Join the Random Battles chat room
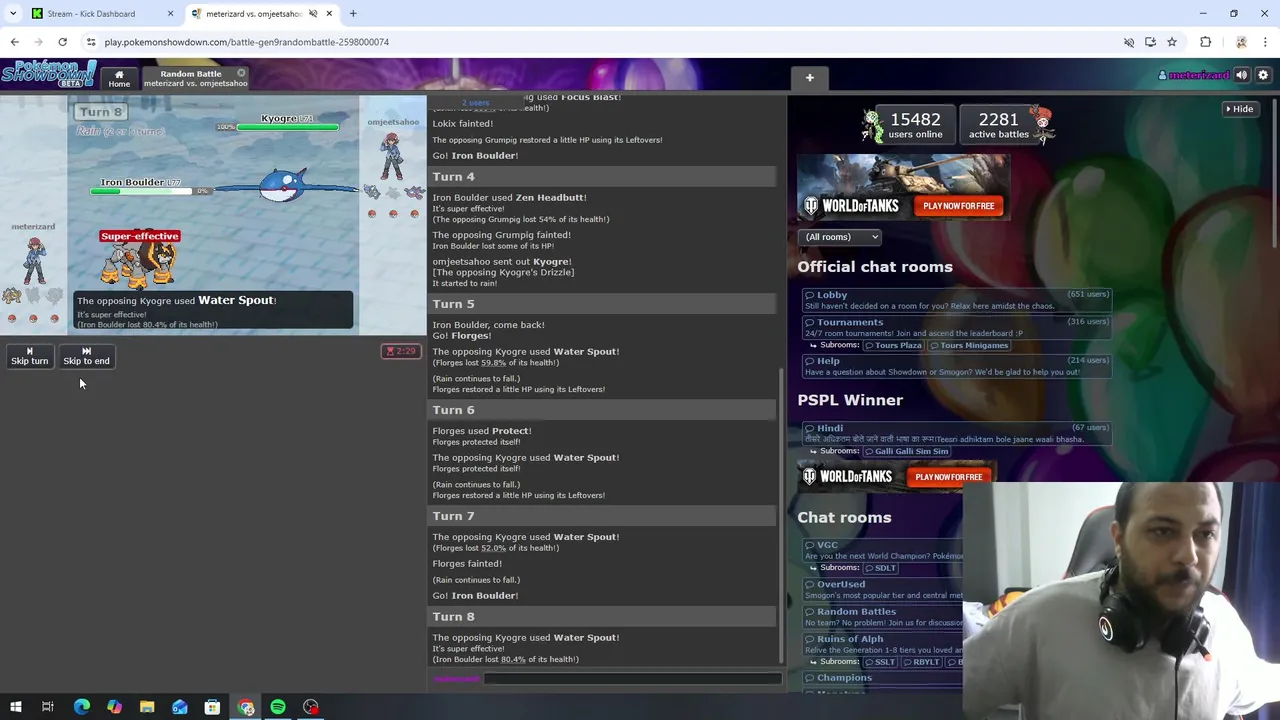Screen dimensions: 1280x720 [x=883, y=616]
